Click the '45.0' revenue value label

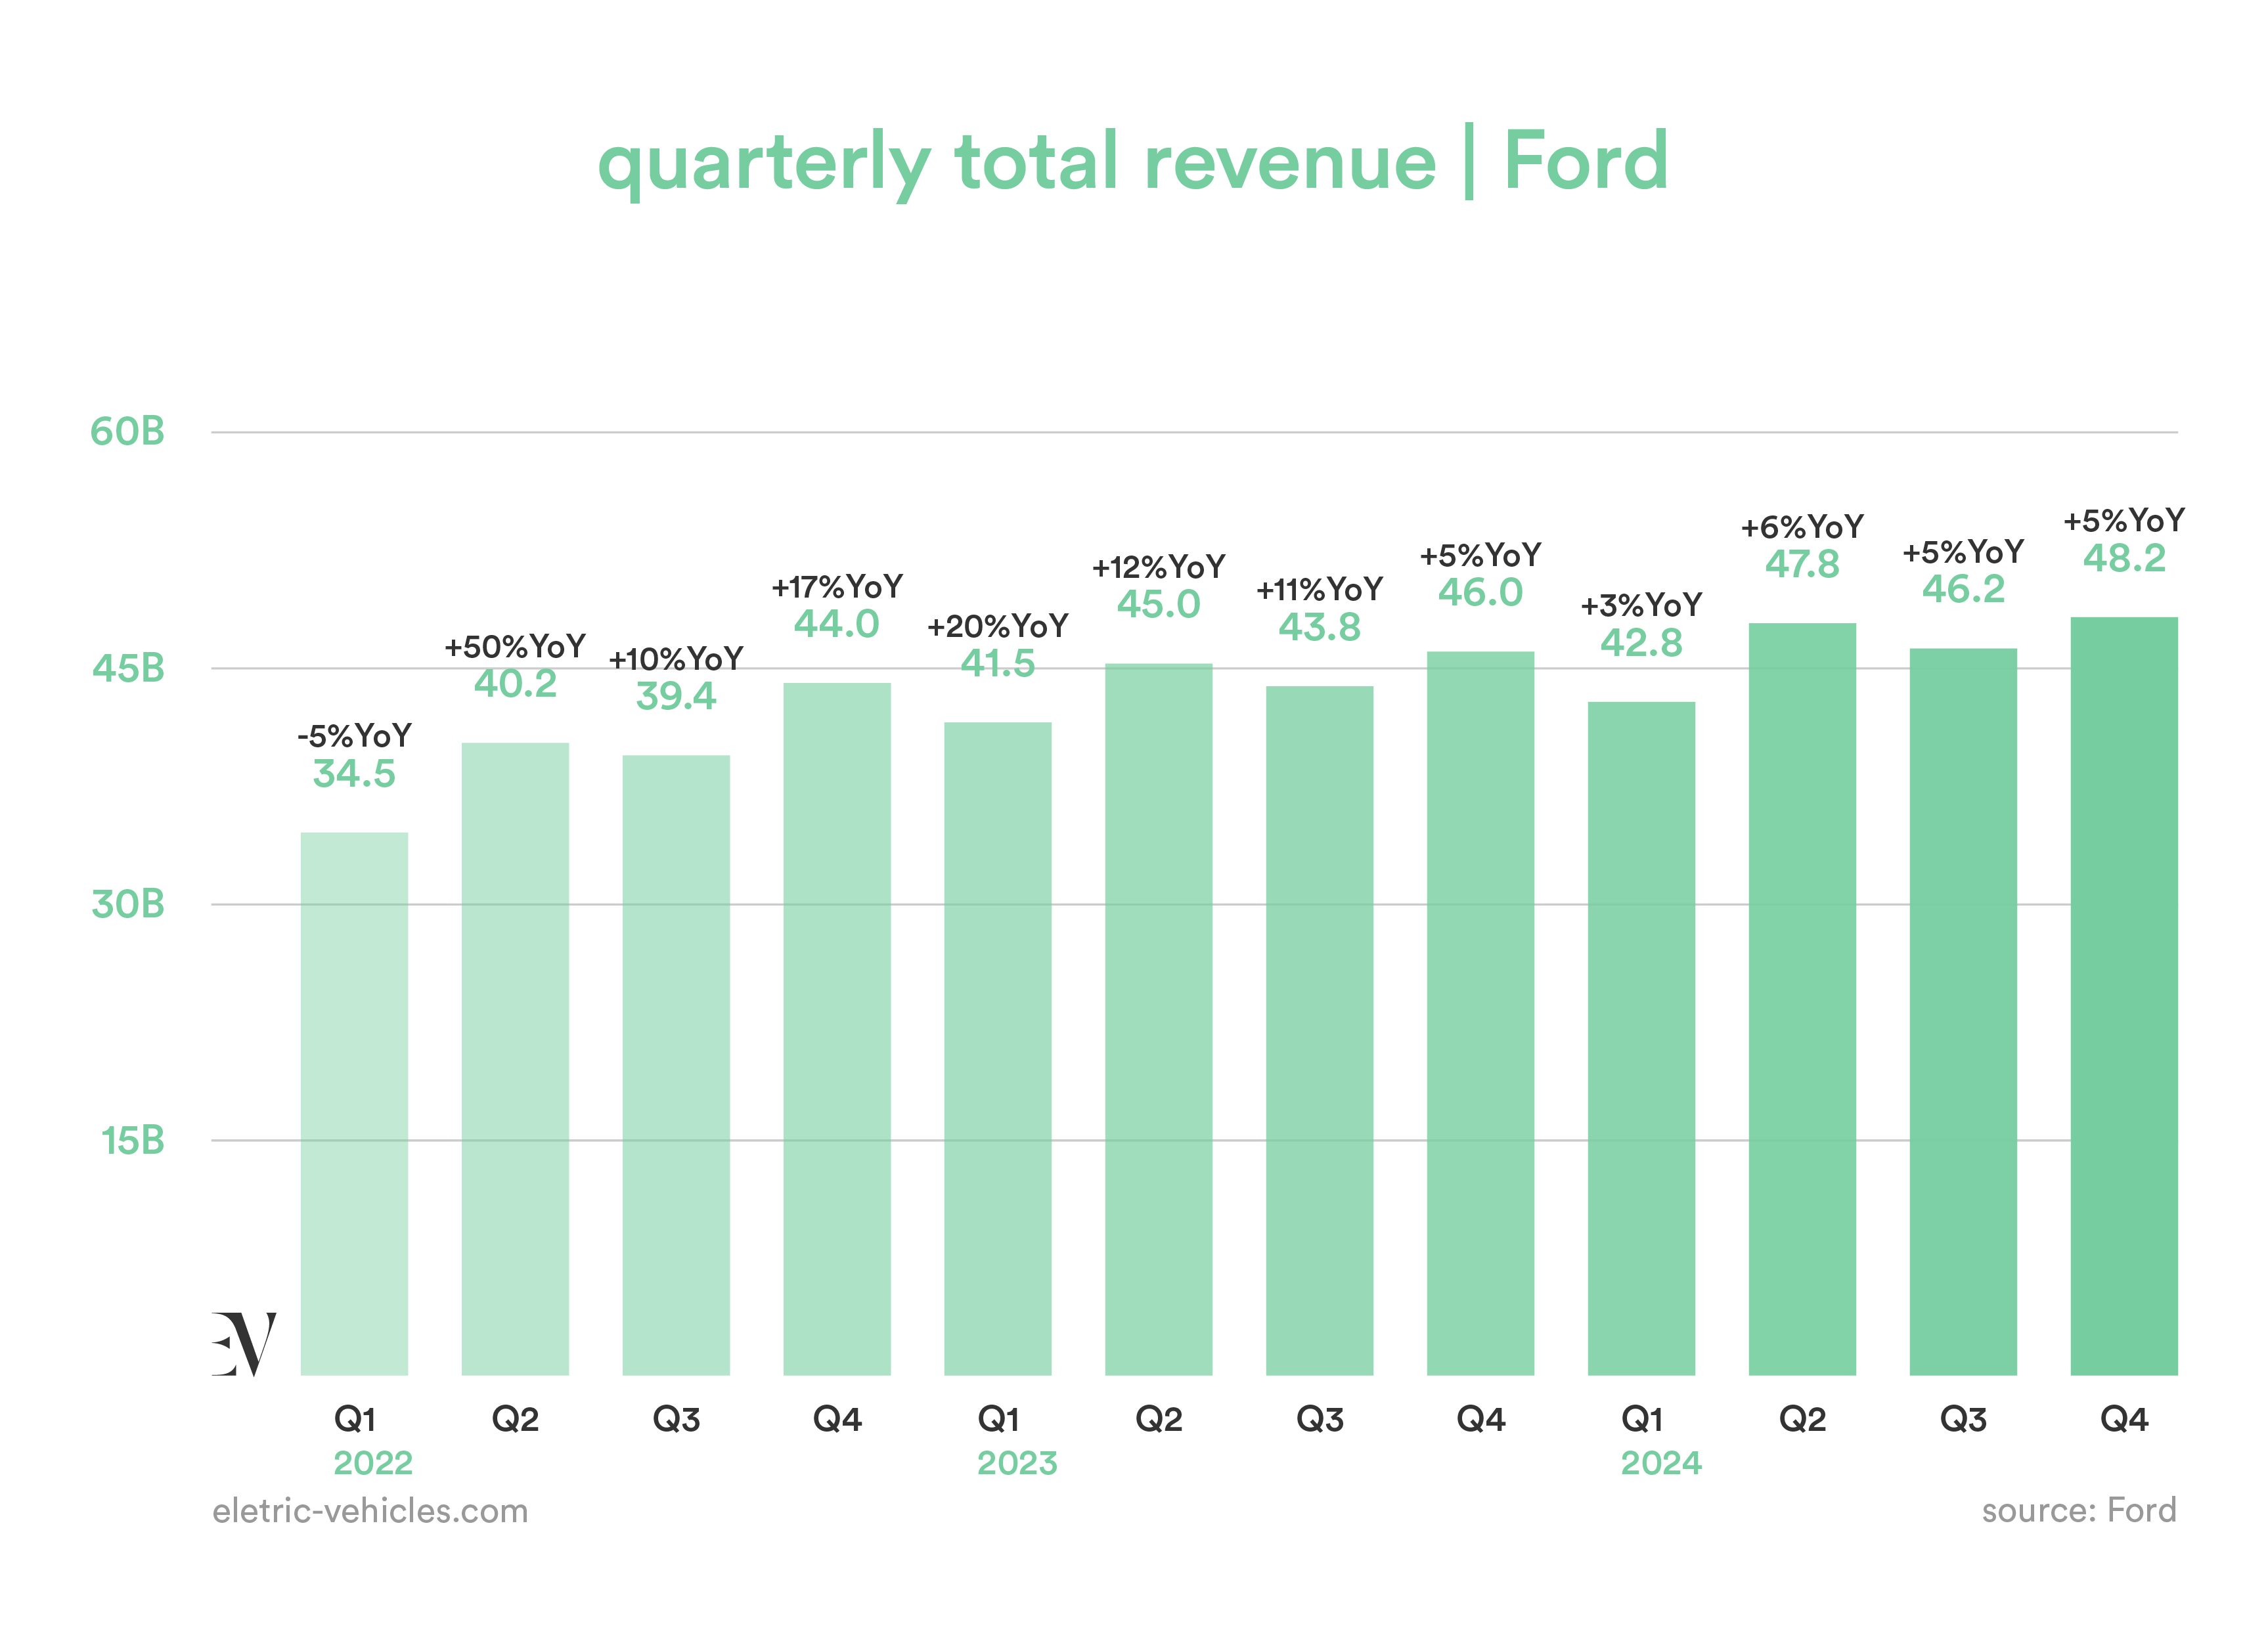click(1159, 604)
